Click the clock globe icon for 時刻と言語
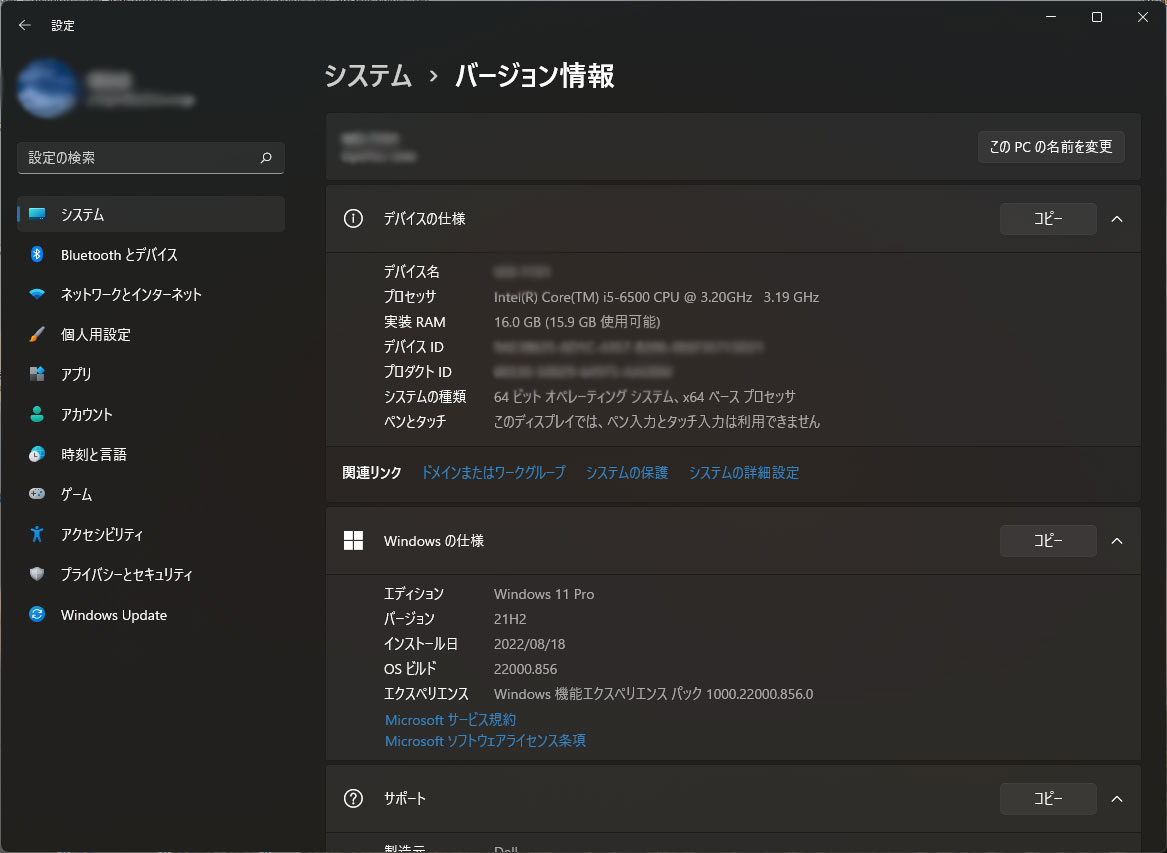This screenshot has width=1167, height=853. [36, 454]
